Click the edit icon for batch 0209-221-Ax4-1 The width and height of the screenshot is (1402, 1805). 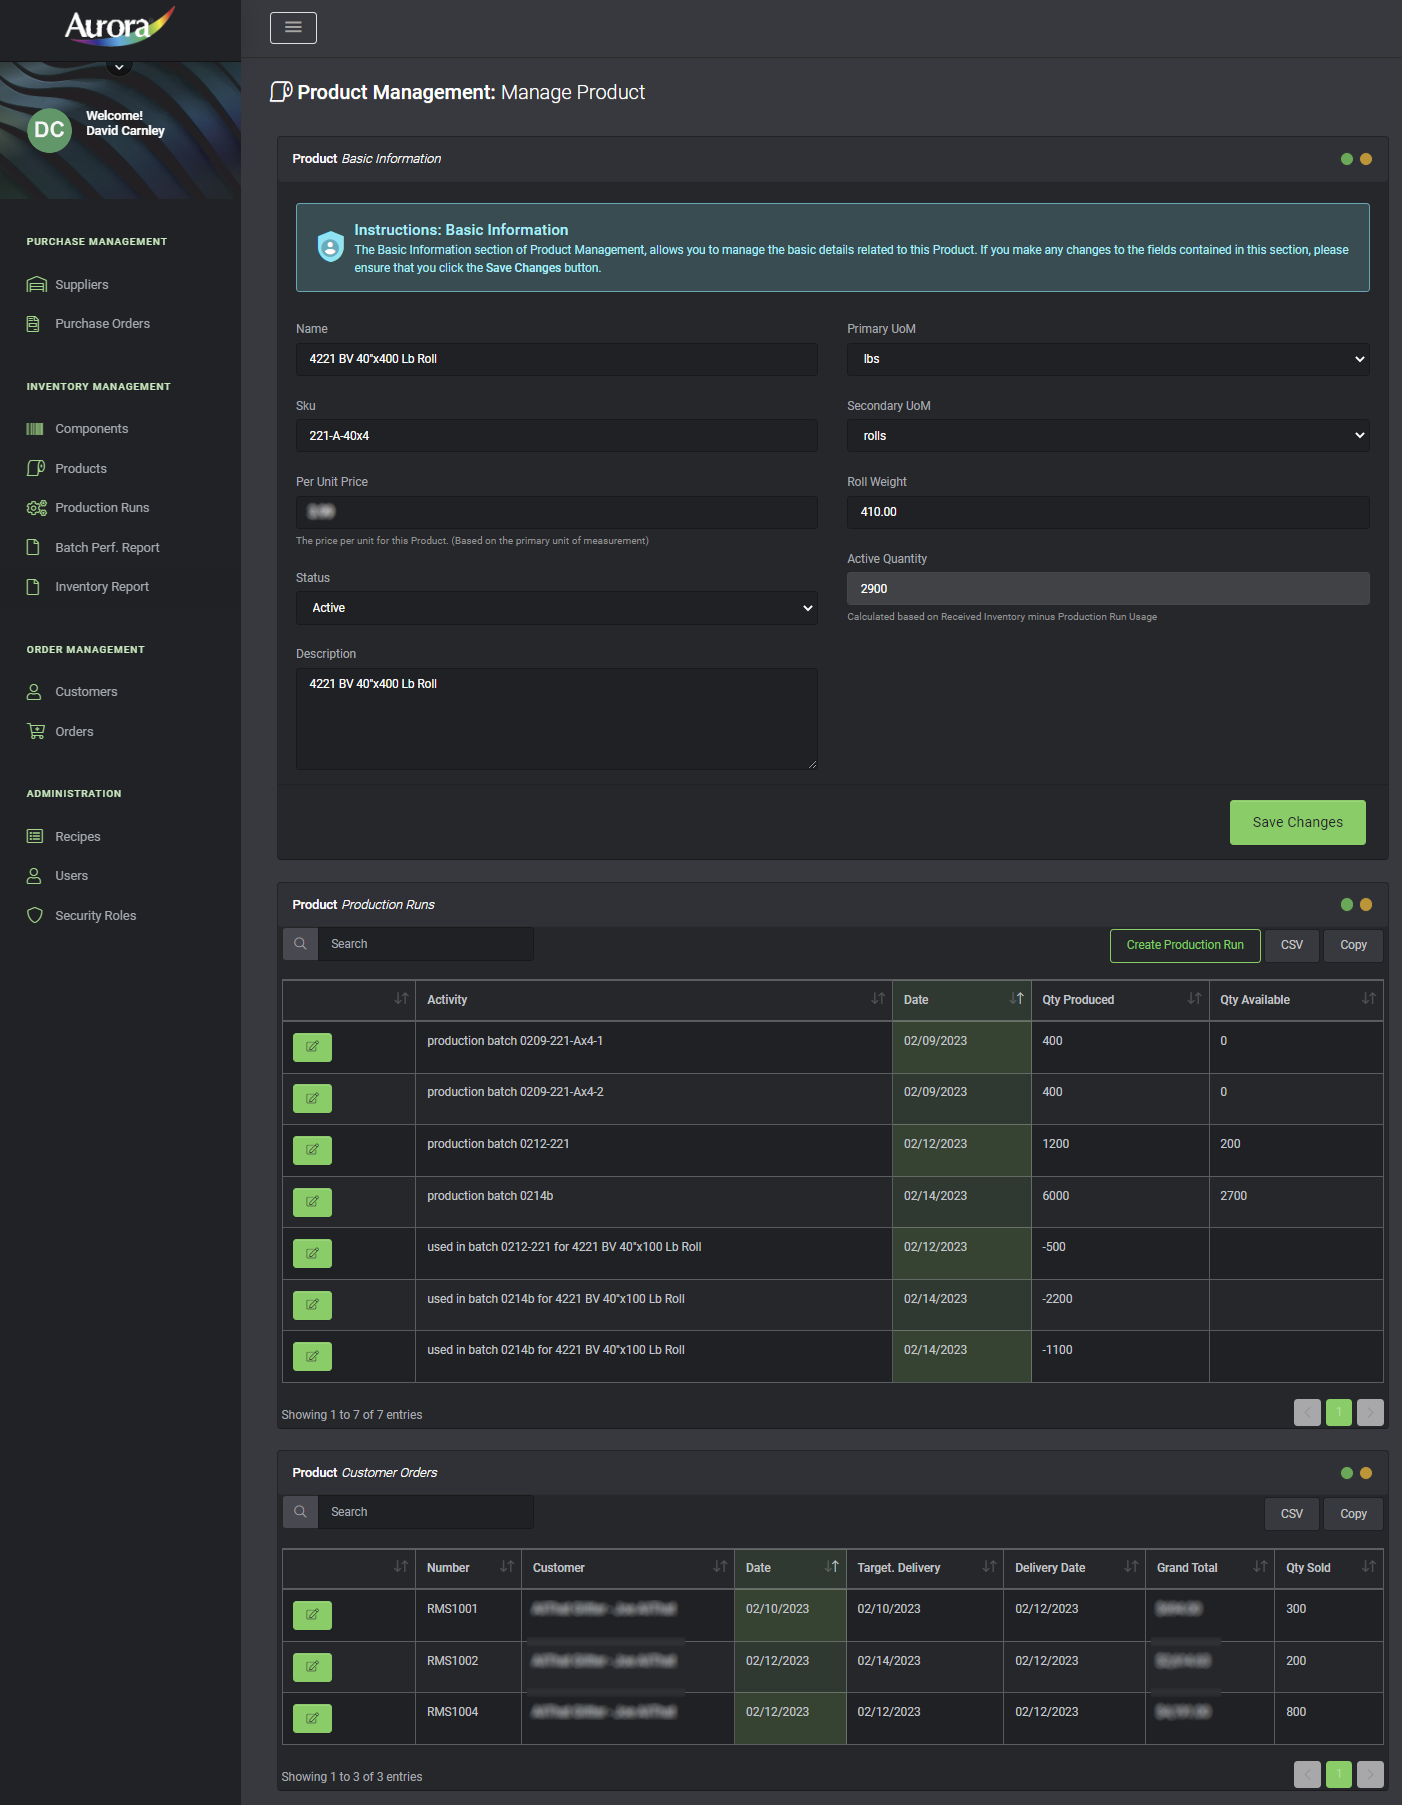[312, 1047]
